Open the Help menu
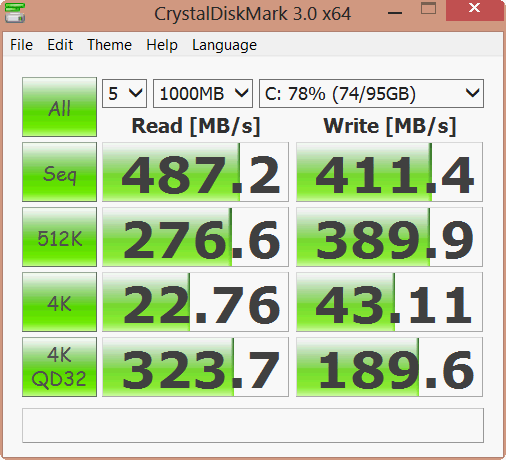Screen dimensions: 506x460 coord(162,45)
